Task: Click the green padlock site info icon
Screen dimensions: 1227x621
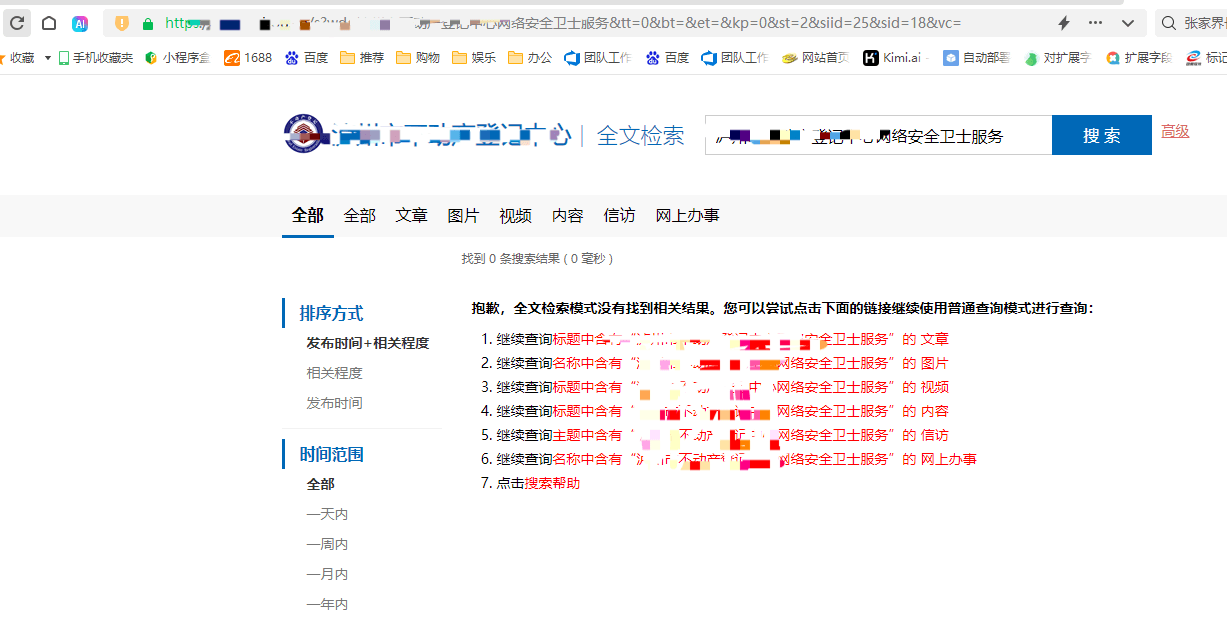Action: pyautogui.click(x=148, y=23)
